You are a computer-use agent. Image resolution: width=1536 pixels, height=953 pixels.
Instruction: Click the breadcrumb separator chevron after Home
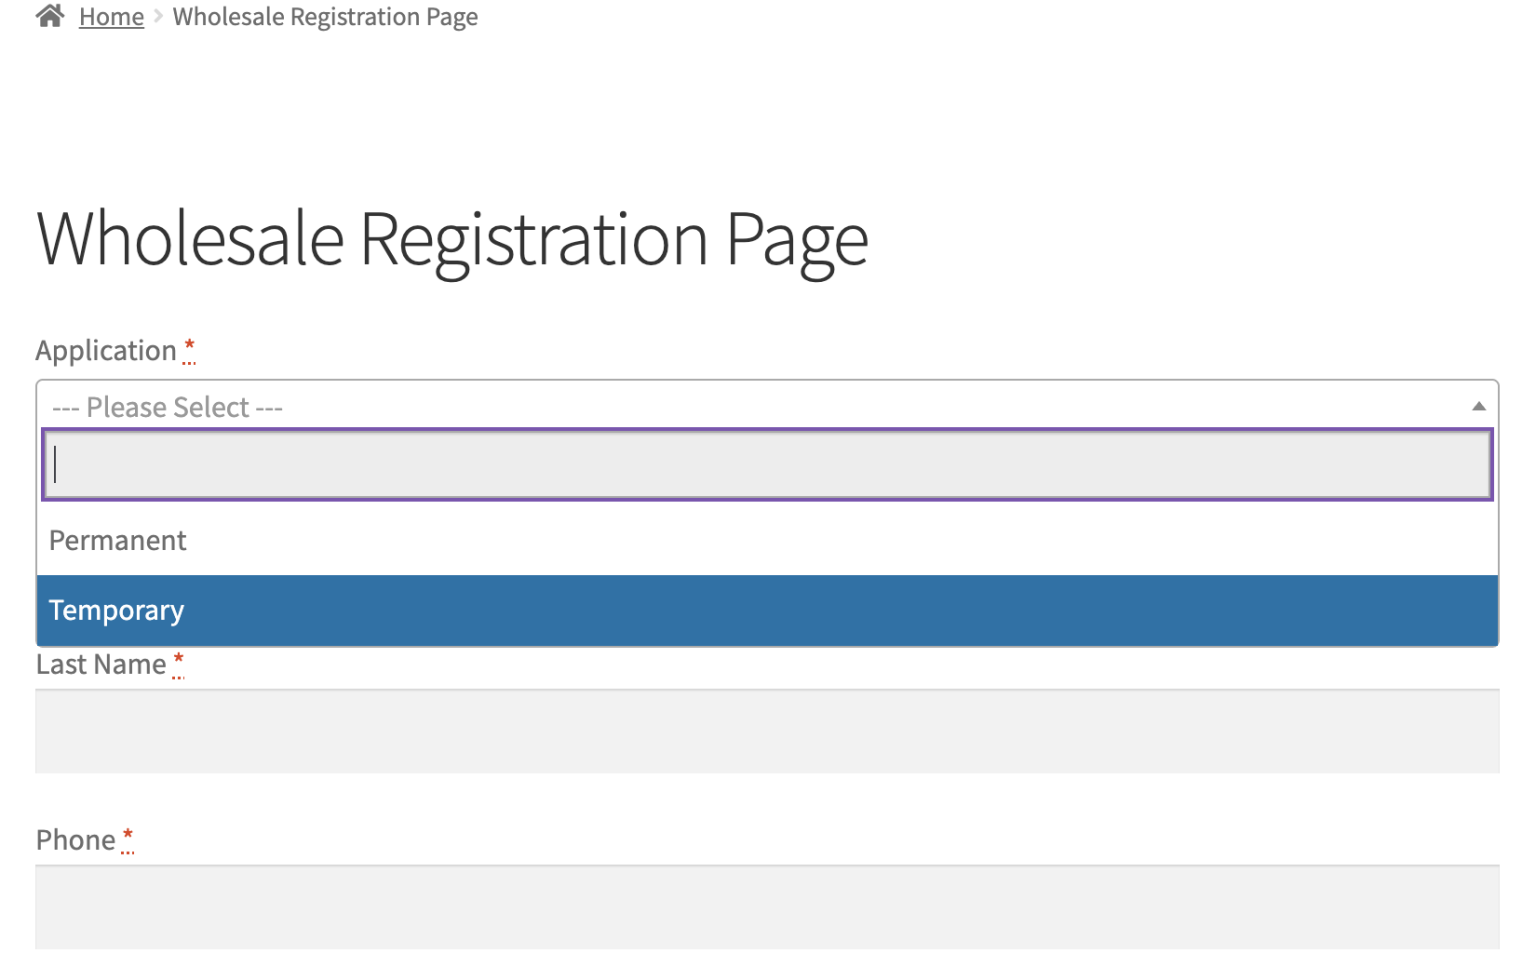click(156, 16)
